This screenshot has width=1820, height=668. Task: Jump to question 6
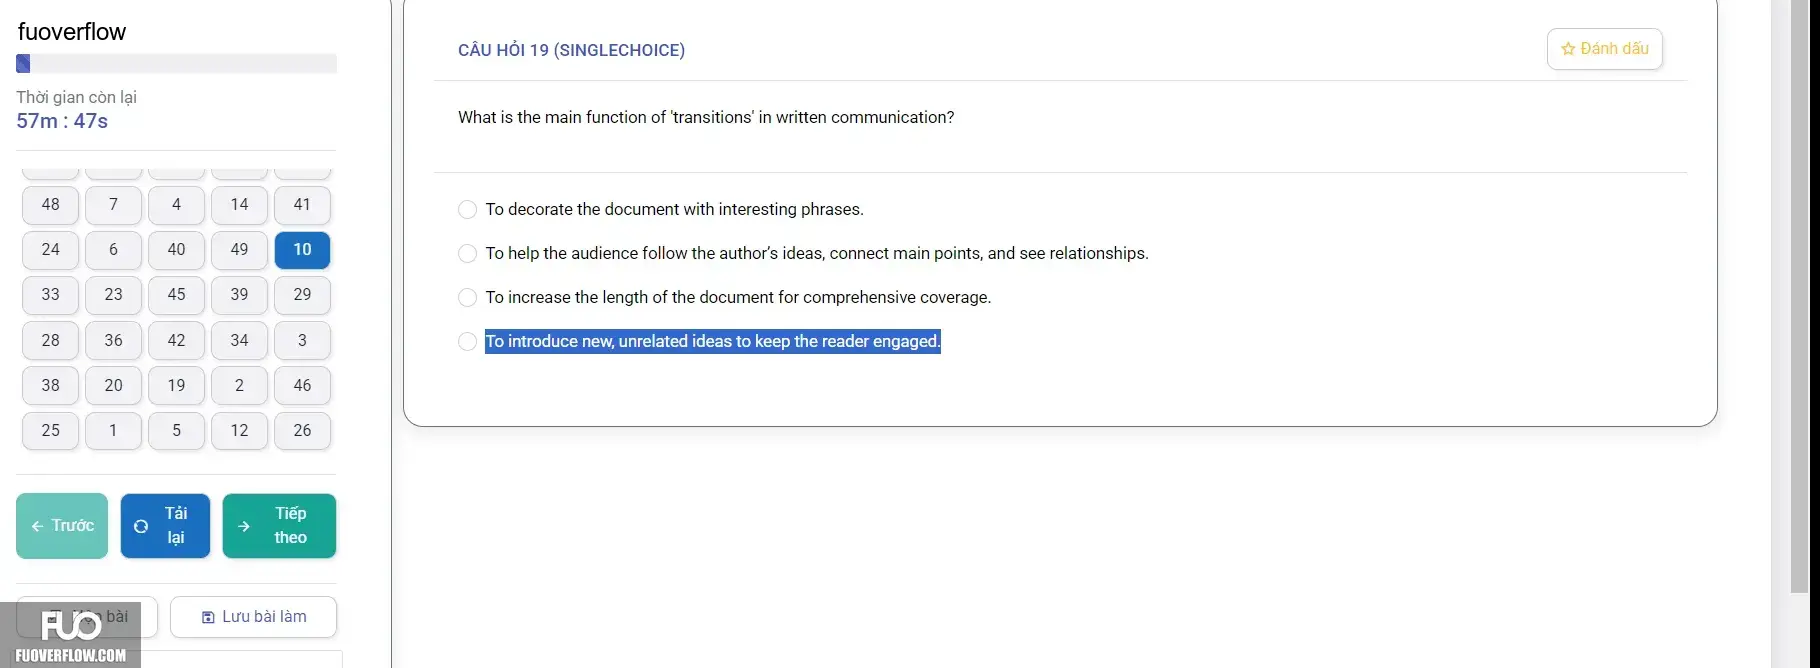(113, 250)
